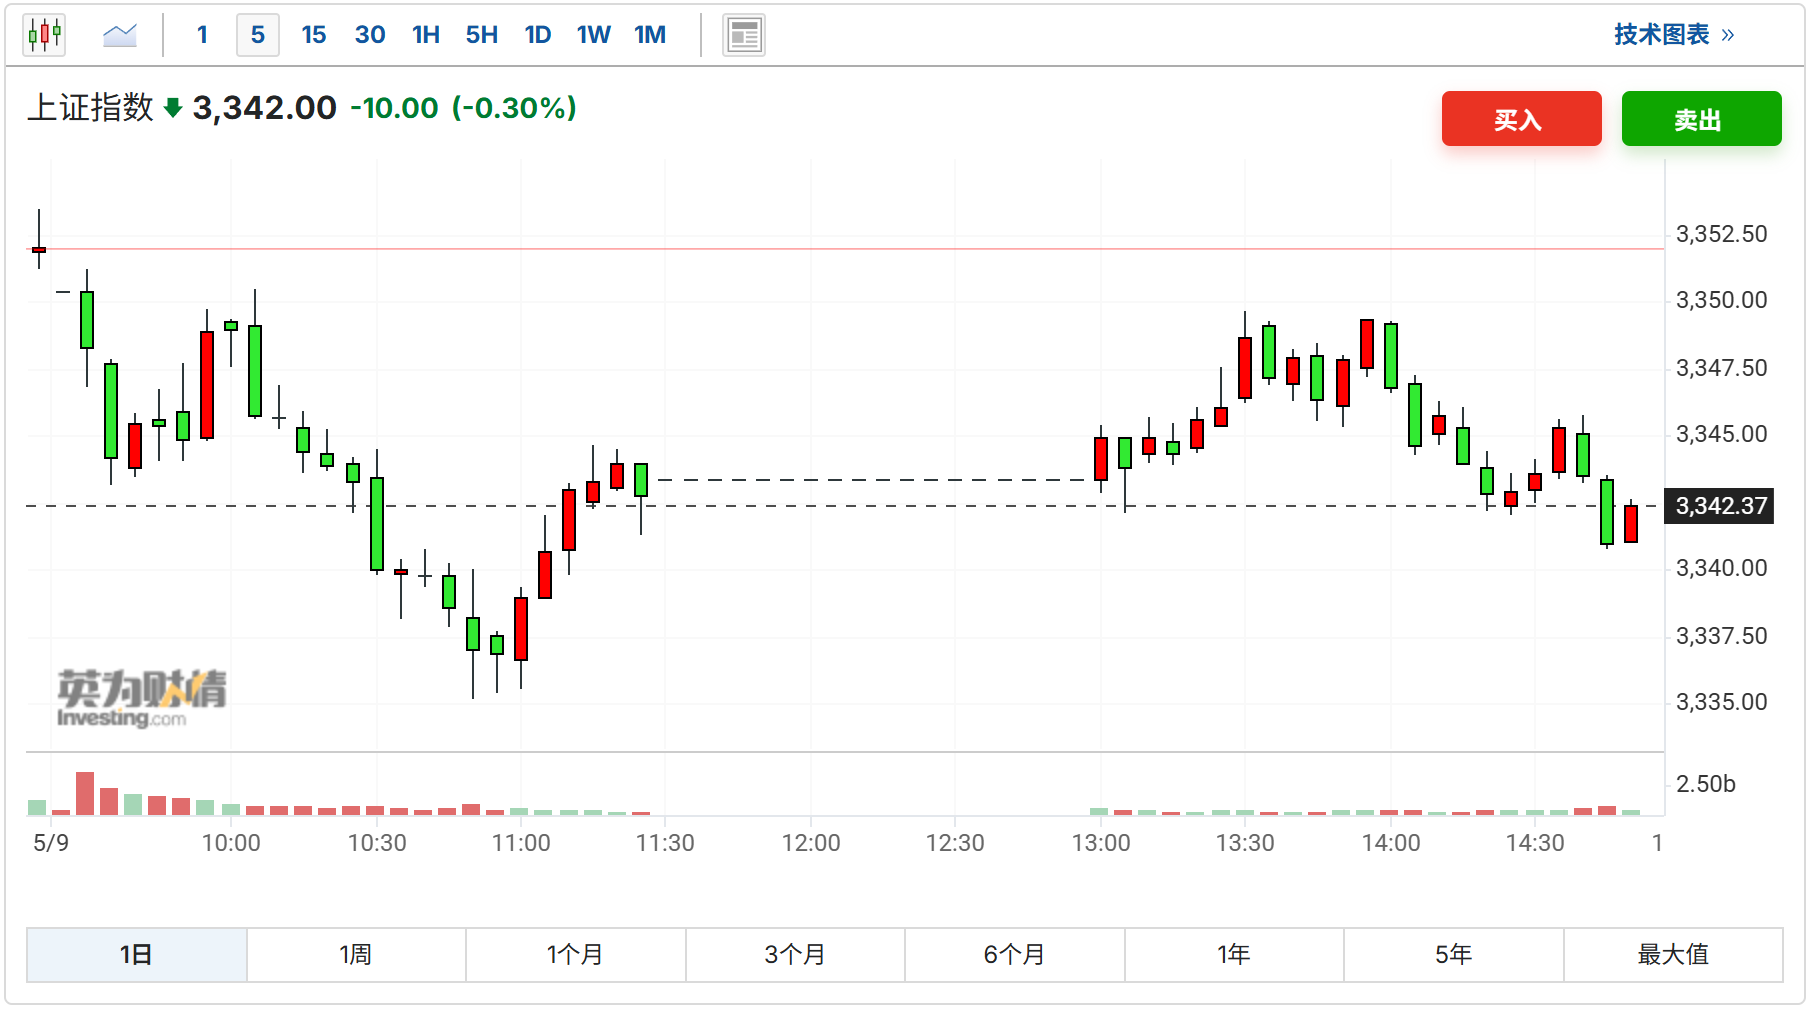Open the news overlay icon in toolbar
The image size is (1811, 1013).
(x=744, y=36)
